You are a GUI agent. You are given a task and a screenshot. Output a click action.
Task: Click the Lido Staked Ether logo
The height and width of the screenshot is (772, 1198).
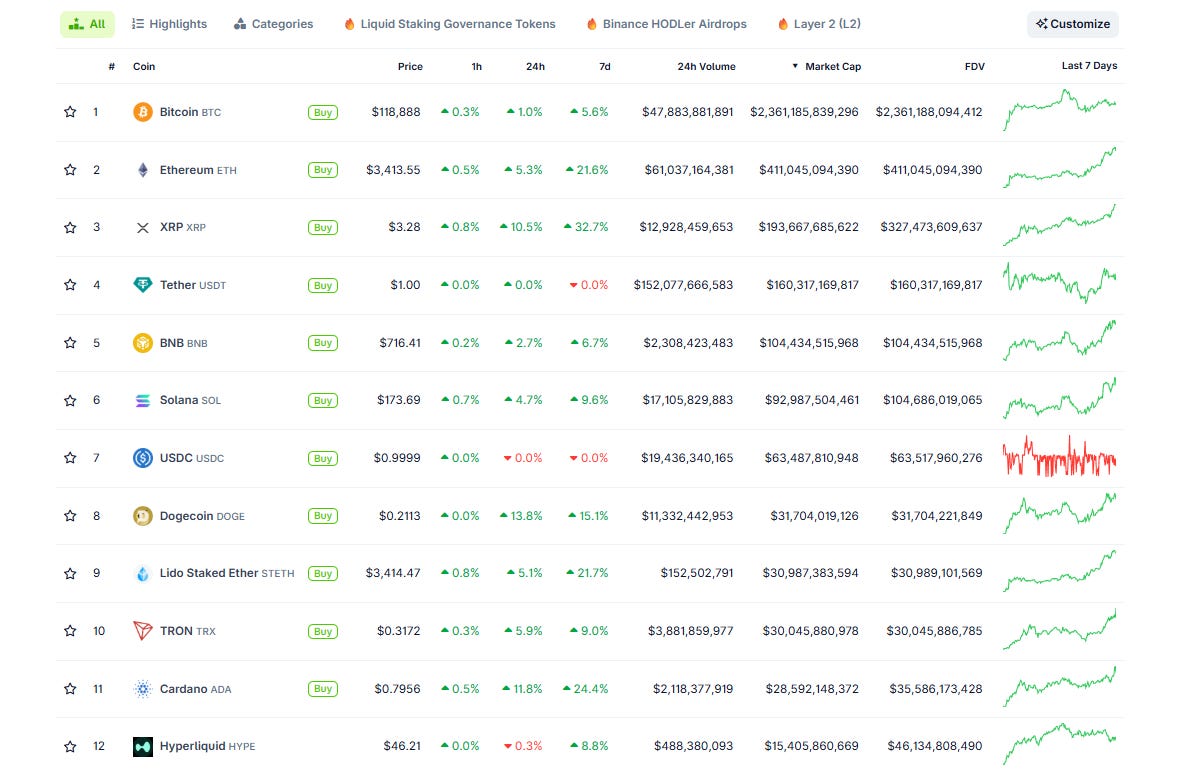tap(143, 573)
